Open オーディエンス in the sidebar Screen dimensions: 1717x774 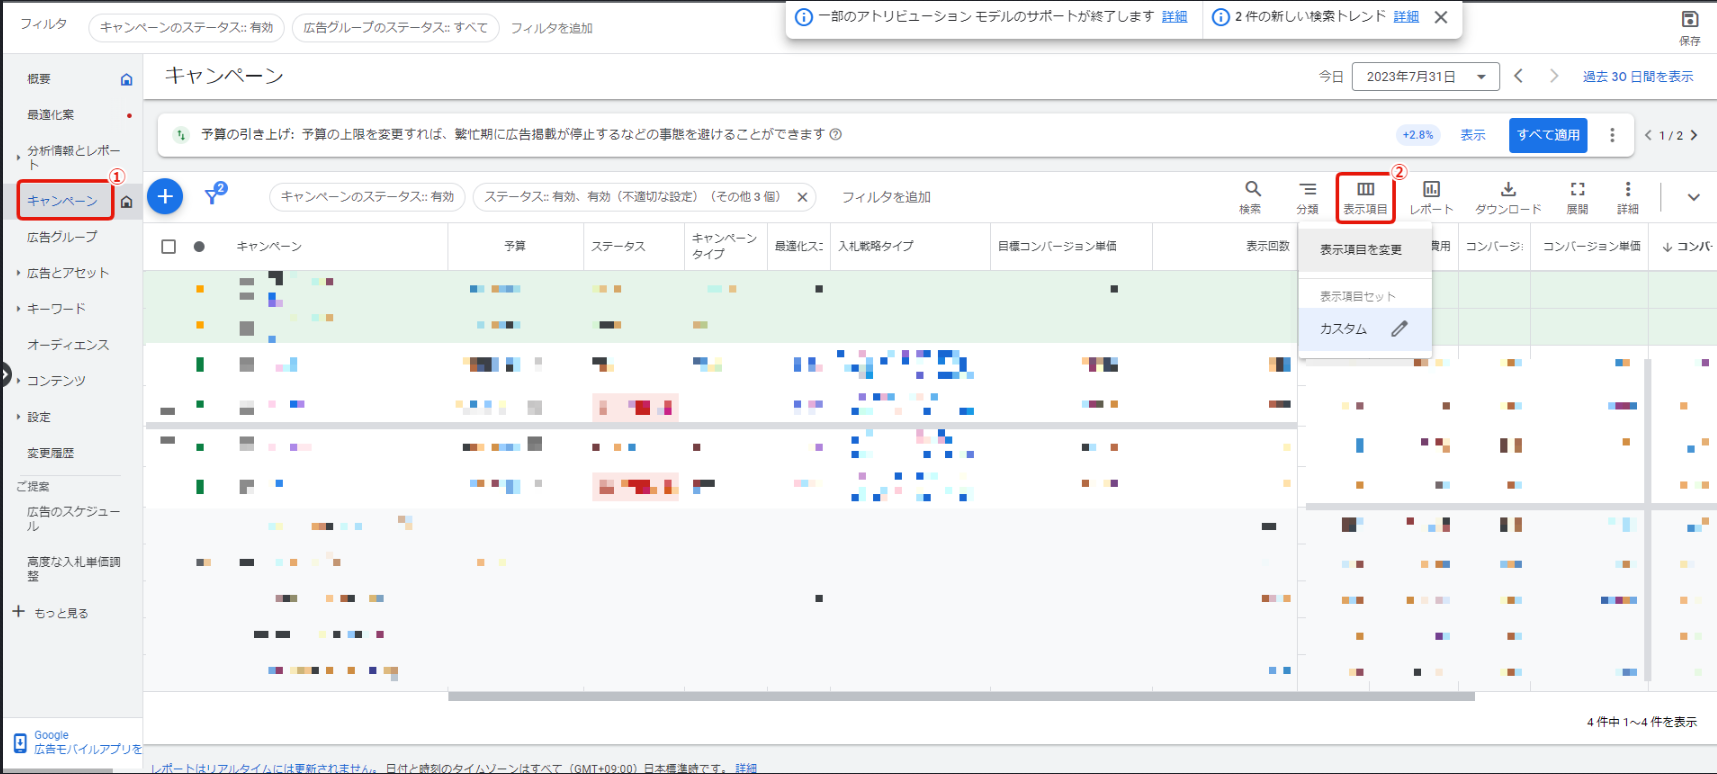tap(68, 345)
